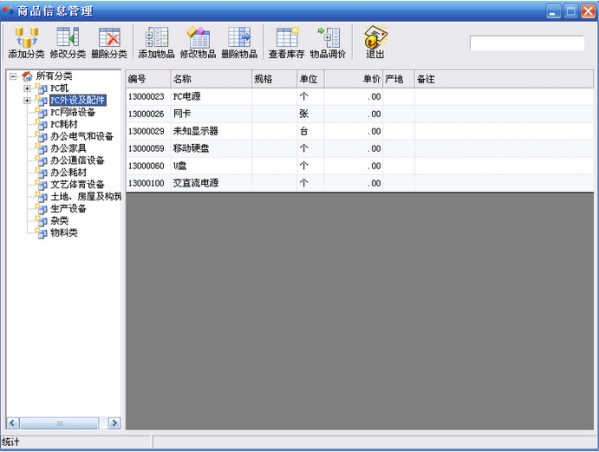Viewport: 599px width, 452px height.
Task: Expand the PC机 tree node
Action: coord(27,89)
